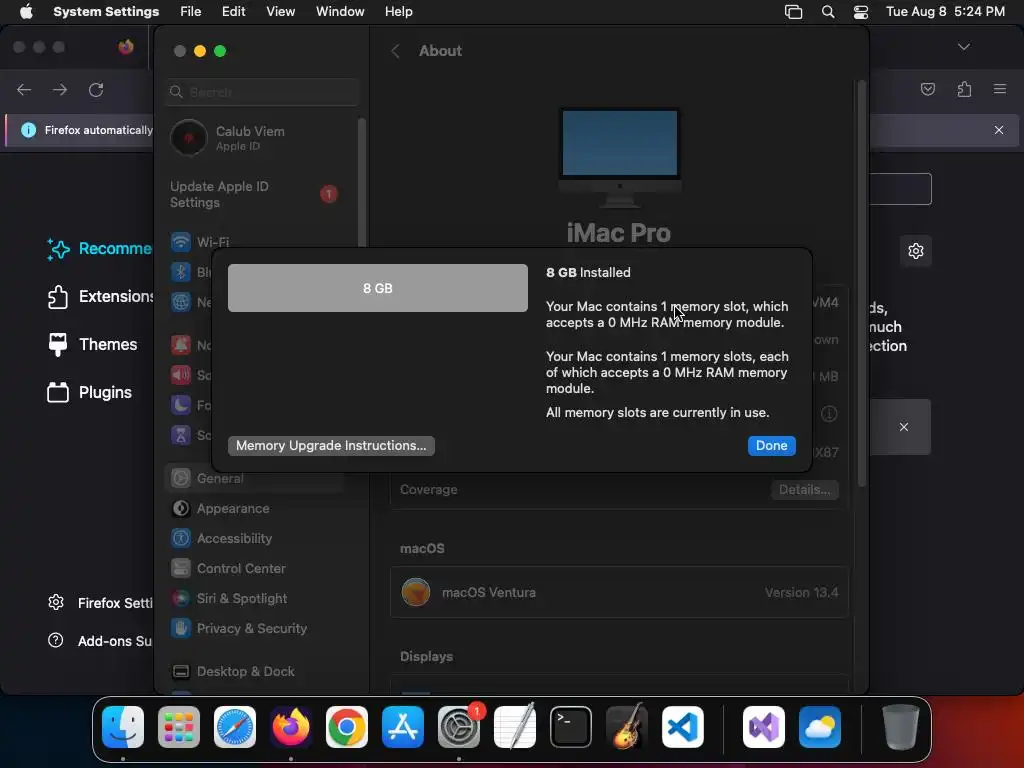Screen dimensions: 1024x768
Task: Click the About pane scrollbar
Action: coord(862,282)
